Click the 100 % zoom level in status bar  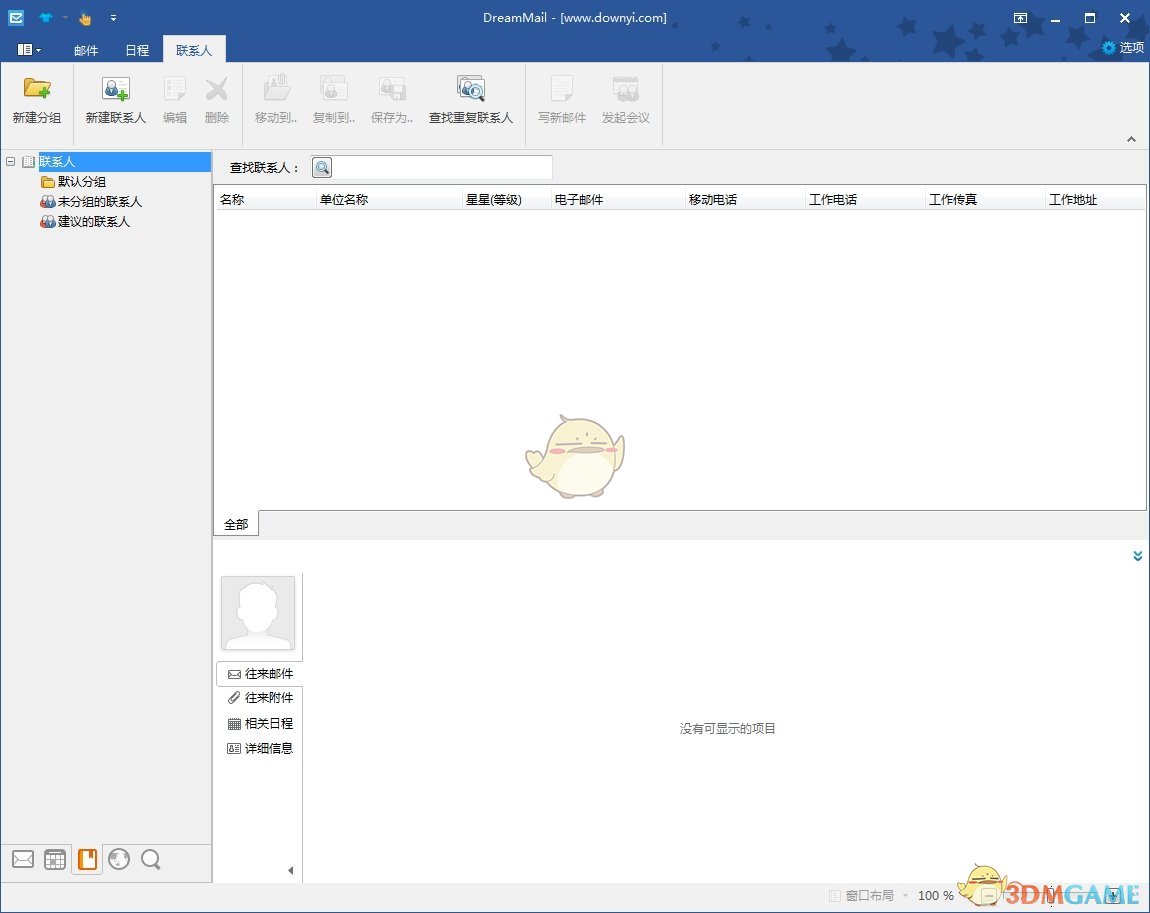[936, 895]
